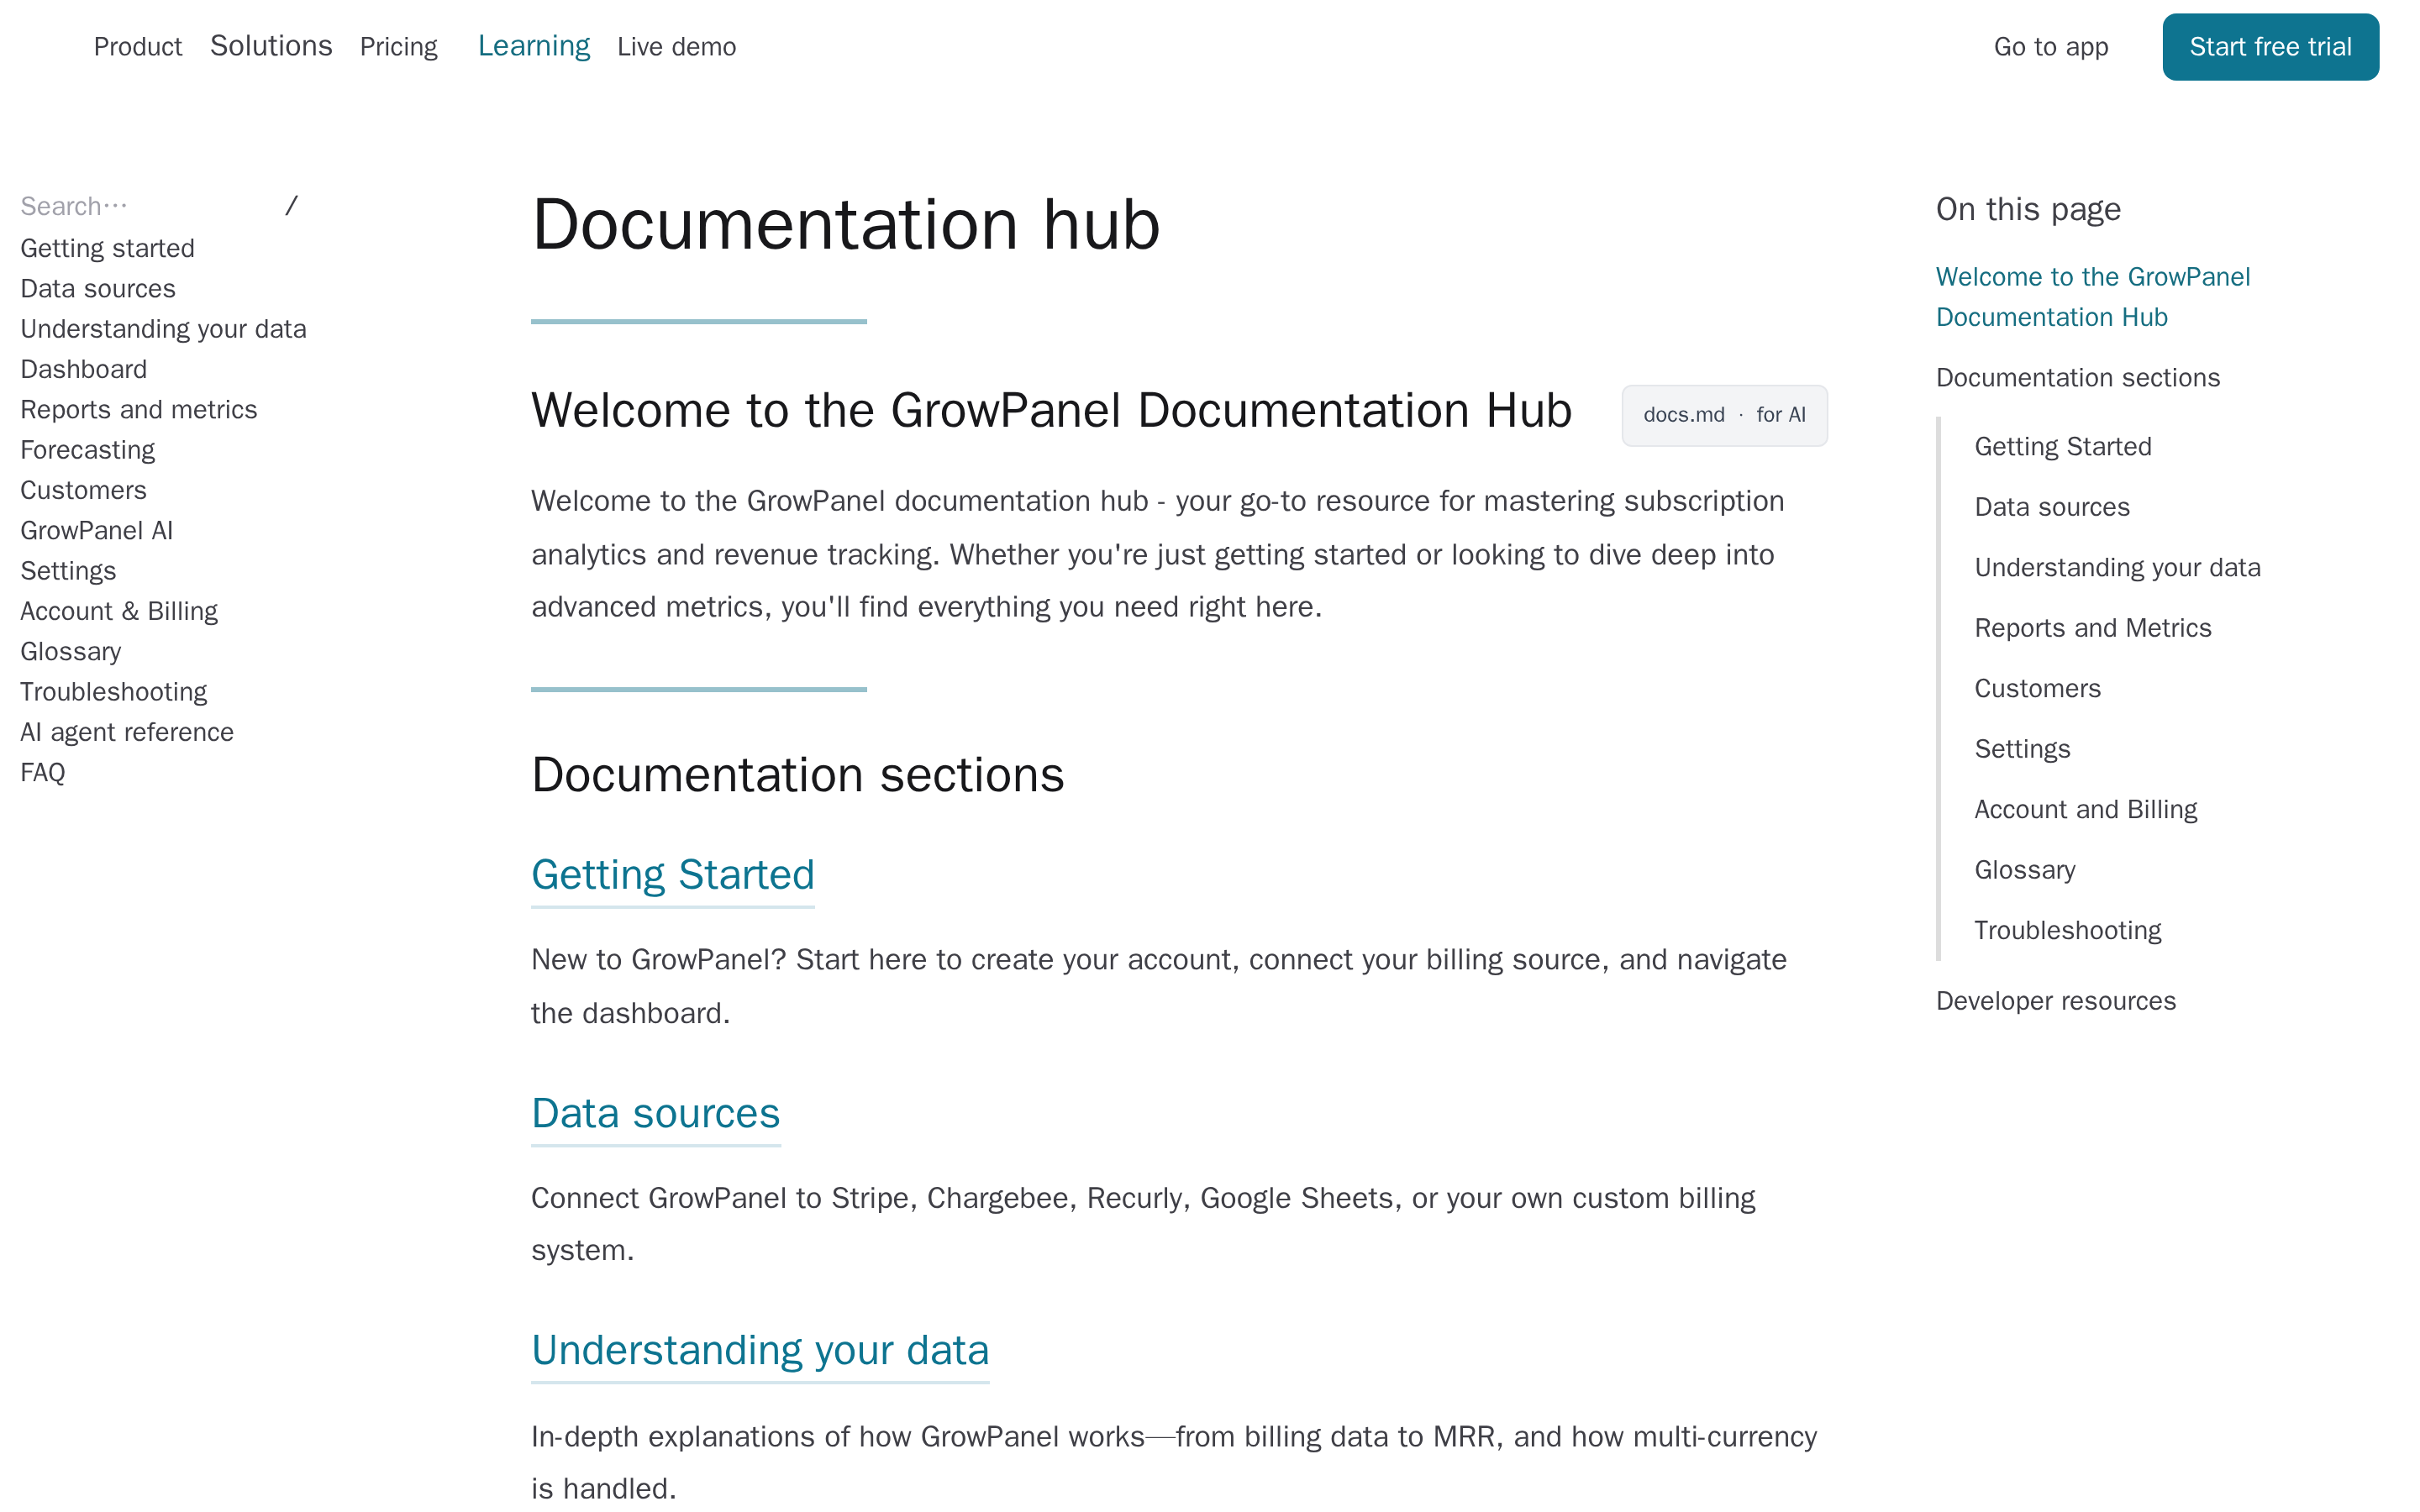Jump to Welcome to the GrowPanel Documentation Hub
Viewport: 2420px width, 1512px height.
click(x=2093, y=297)
